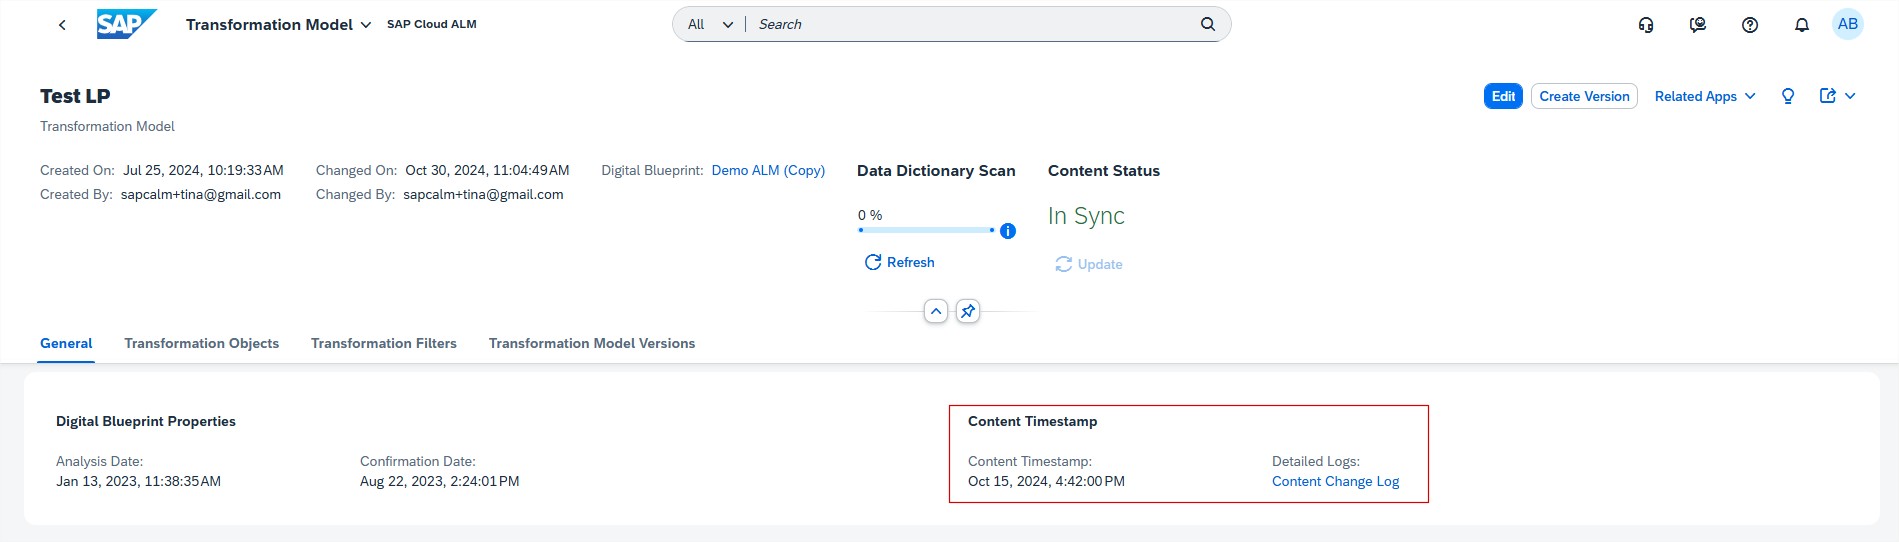
Task: Open the share/export menu icon
Action: [1836, 96]
